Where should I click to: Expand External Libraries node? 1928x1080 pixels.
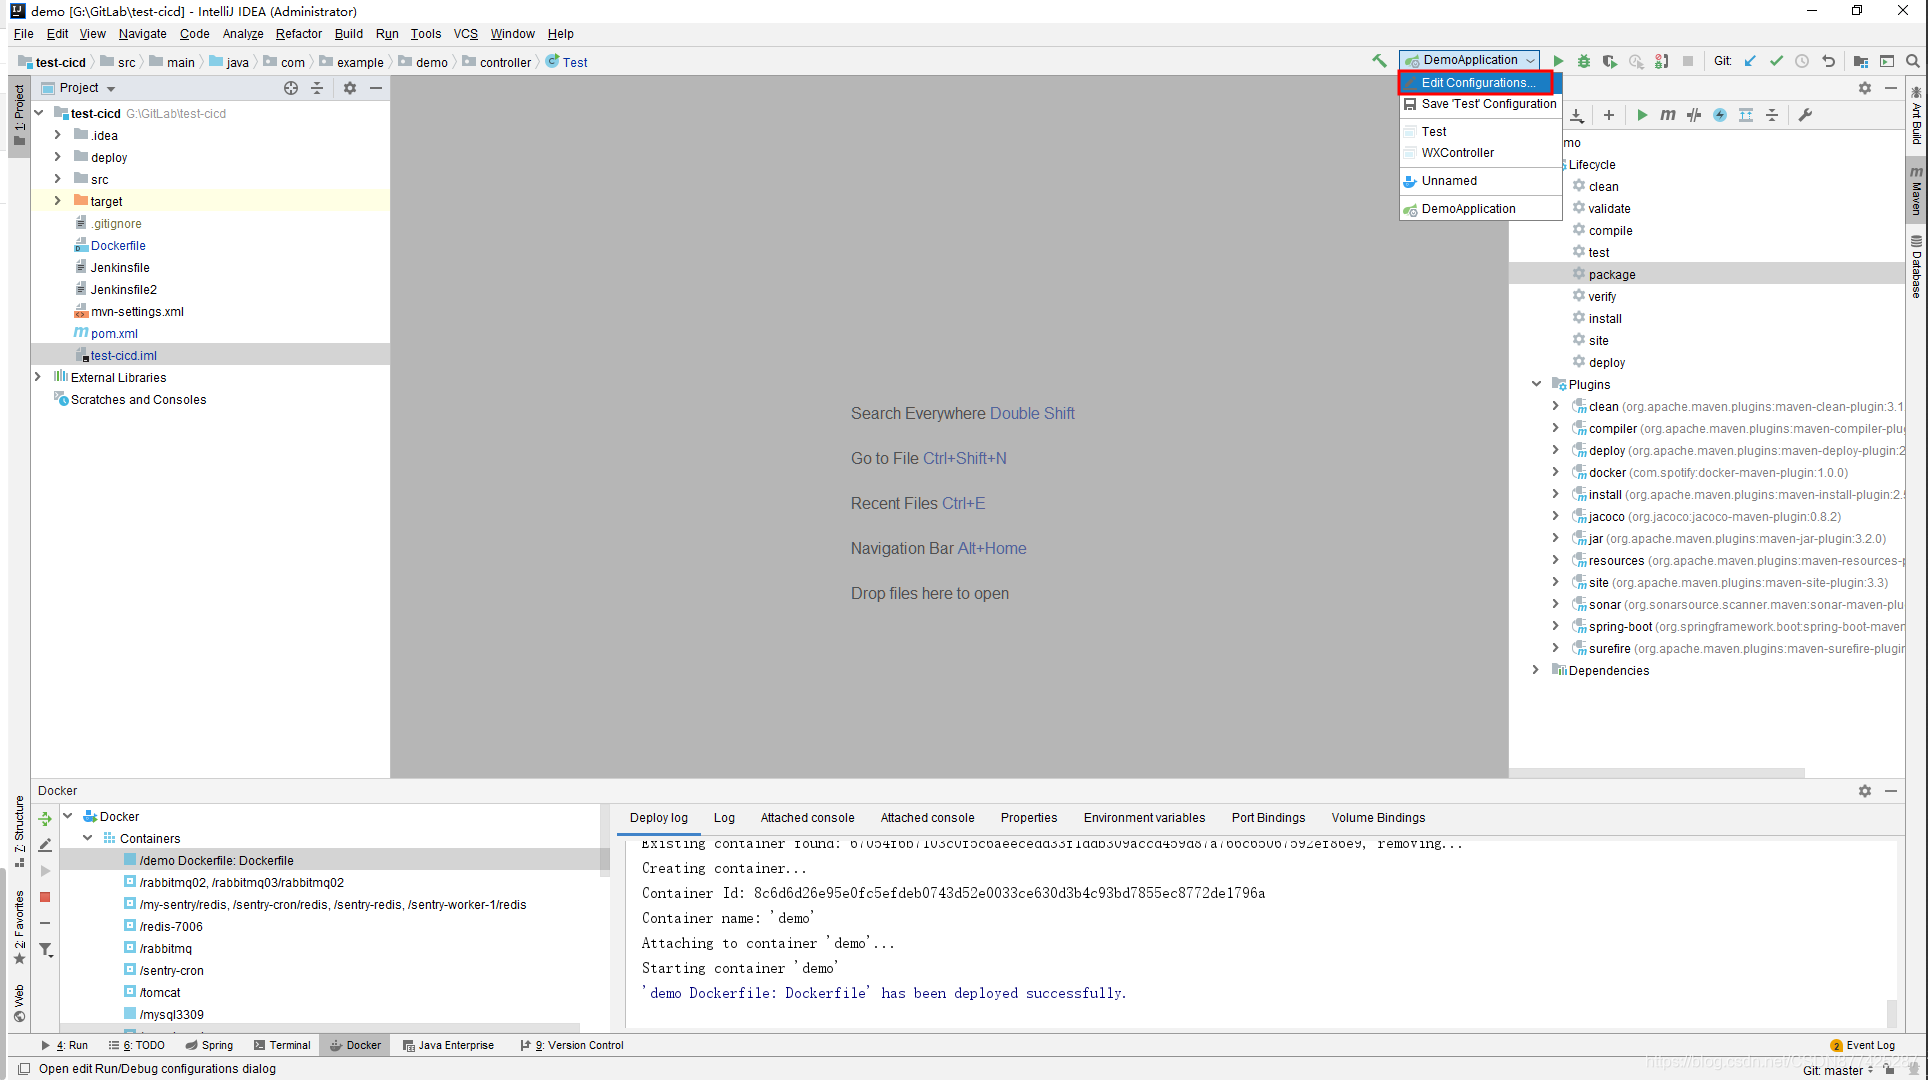(38, 377)
